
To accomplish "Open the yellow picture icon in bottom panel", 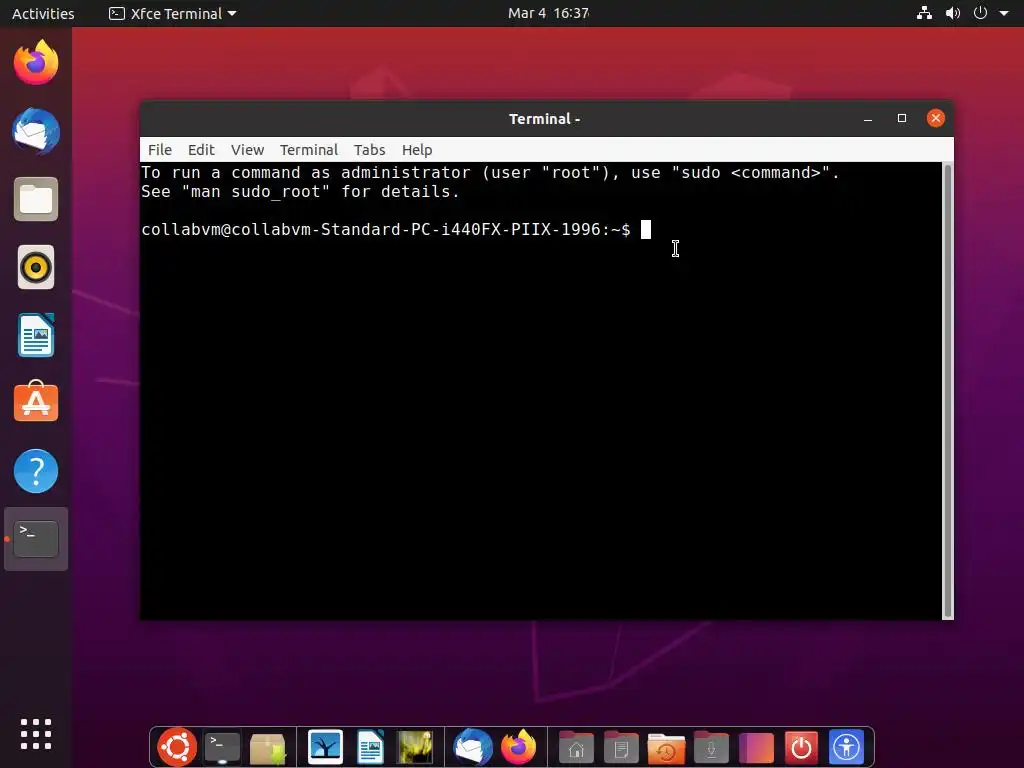I will click(x=415, y=747).
